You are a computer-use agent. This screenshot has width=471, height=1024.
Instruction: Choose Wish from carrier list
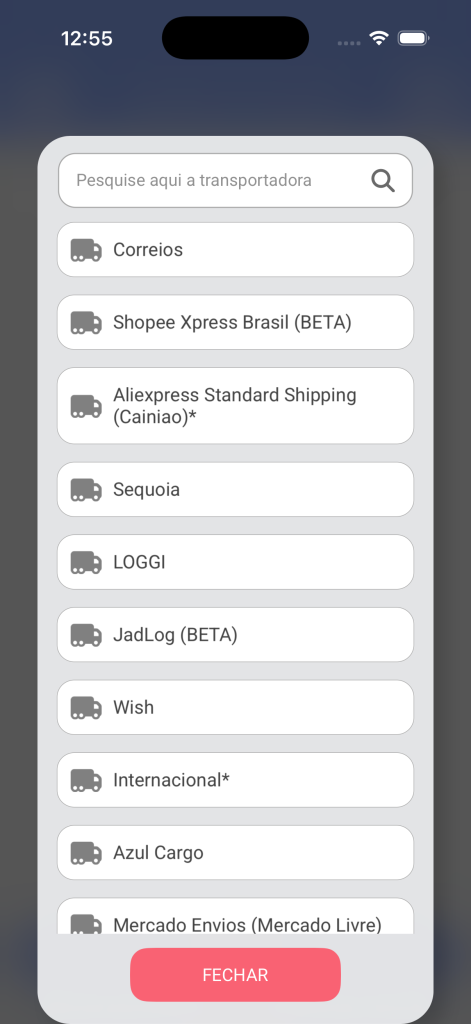click(235, 707)
